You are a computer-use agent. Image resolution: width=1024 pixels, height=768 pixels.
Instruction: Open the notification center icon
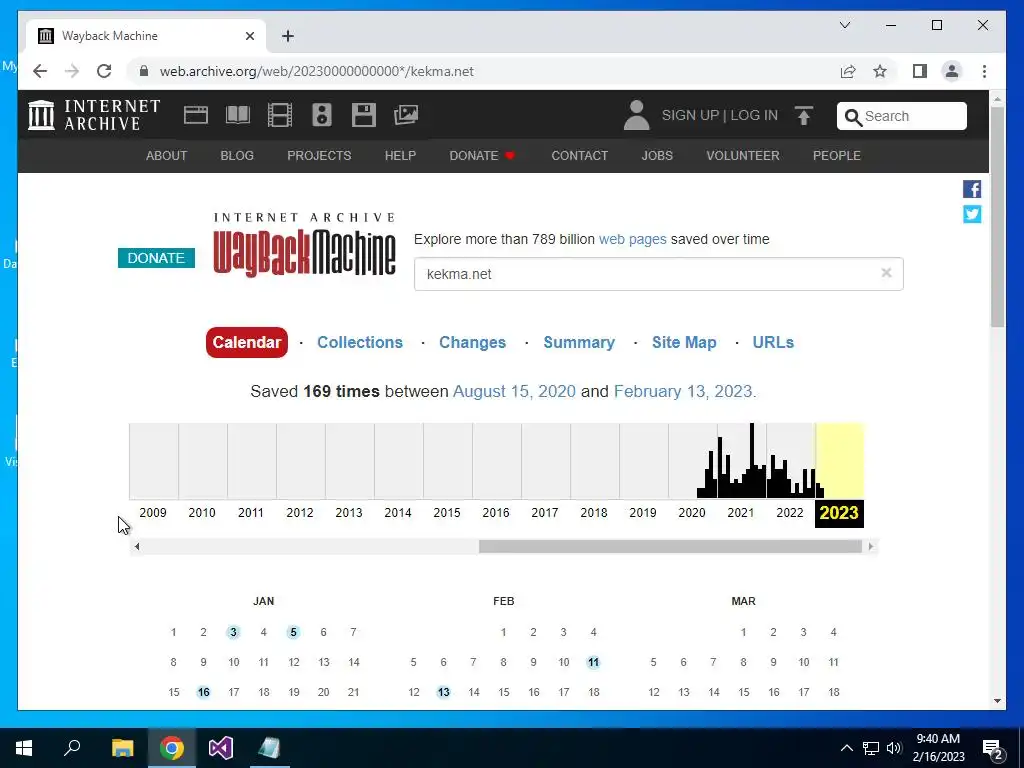tap(992, 749)
